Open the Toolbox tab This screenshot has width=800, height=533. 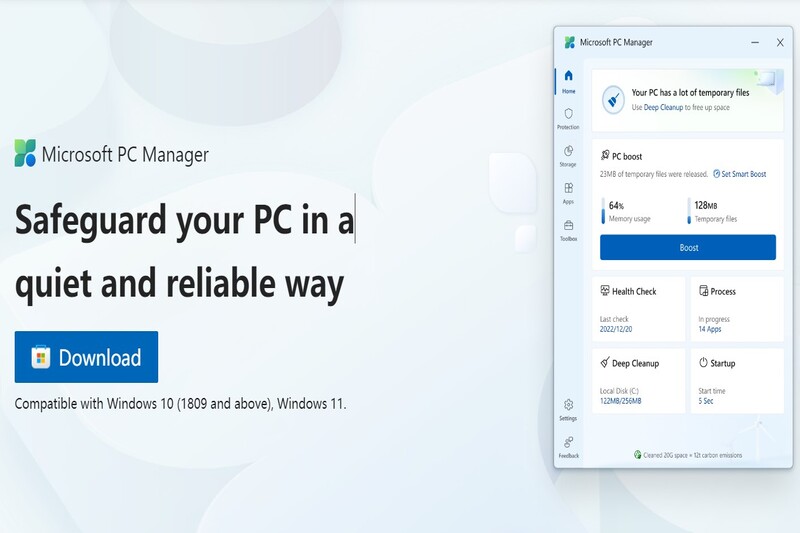[x=568, y=231]
